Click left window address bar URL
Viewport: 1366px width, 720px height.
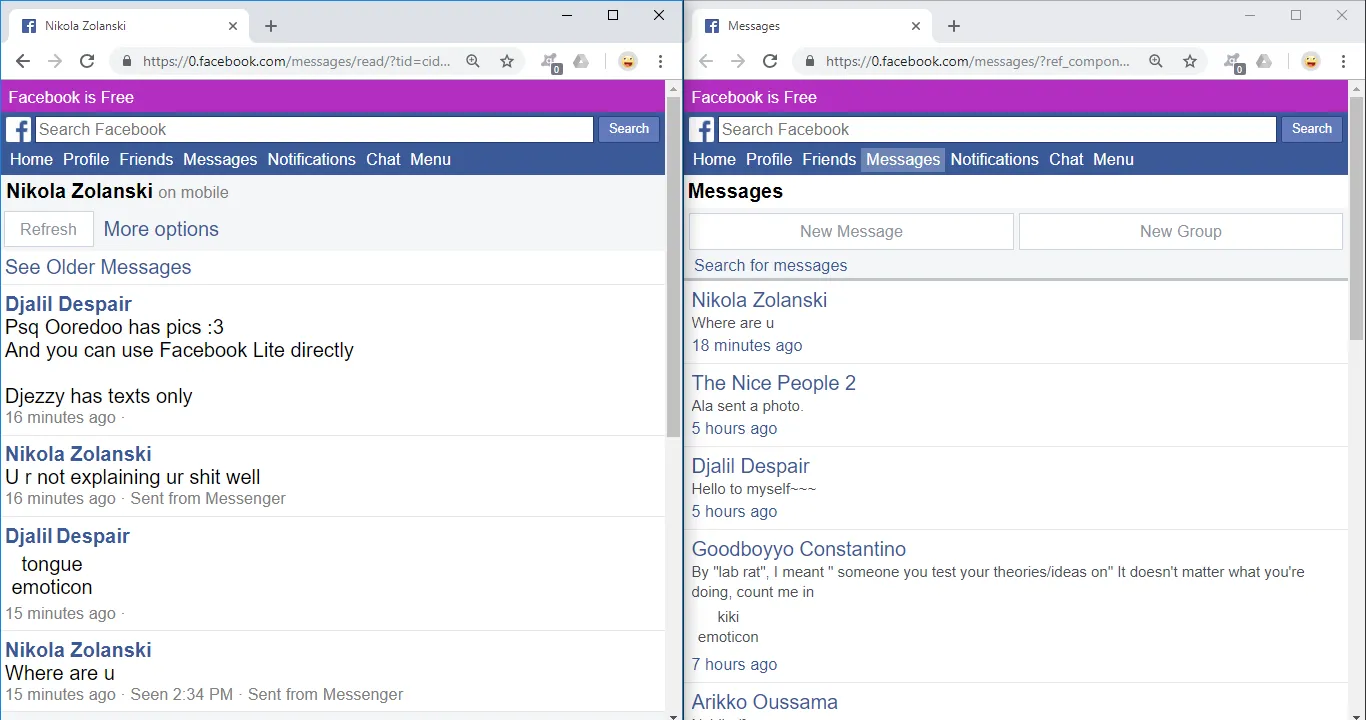(x=297, y=61)
